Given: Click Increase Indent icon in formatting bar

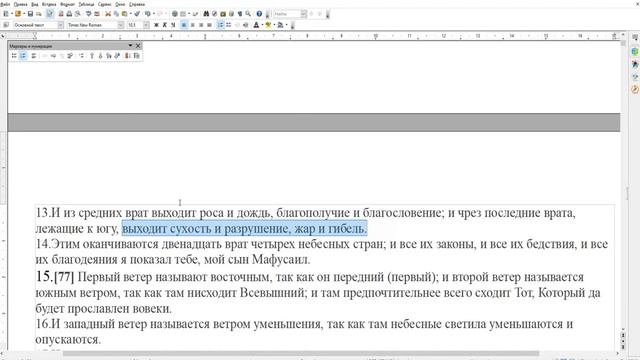Looking at the screenshot, I should [245, 25].
